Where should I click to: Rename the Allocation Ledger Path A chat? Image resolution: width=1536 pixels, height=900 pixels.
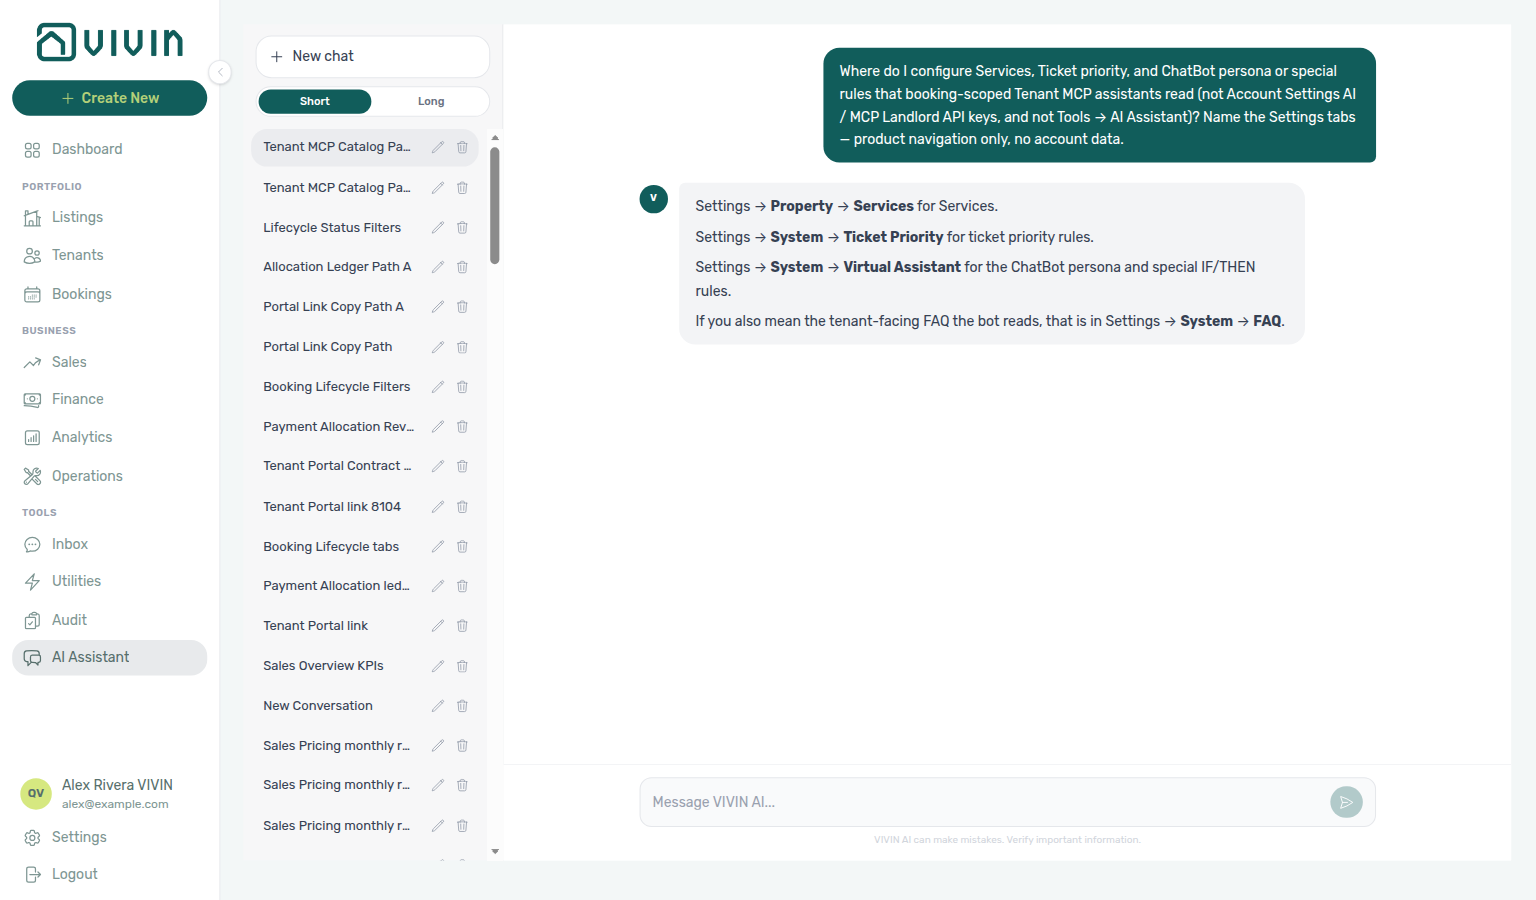point(437,267)
